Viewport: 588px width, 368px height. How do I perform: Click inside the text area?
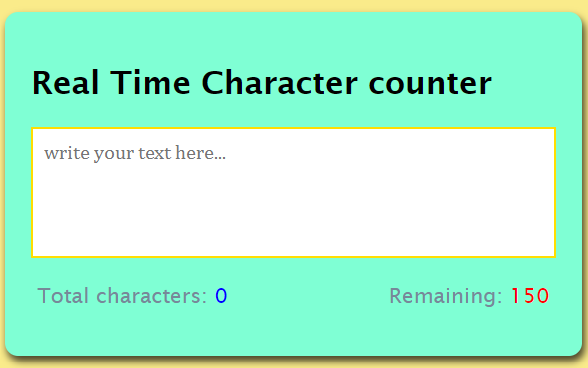[293, 192]
